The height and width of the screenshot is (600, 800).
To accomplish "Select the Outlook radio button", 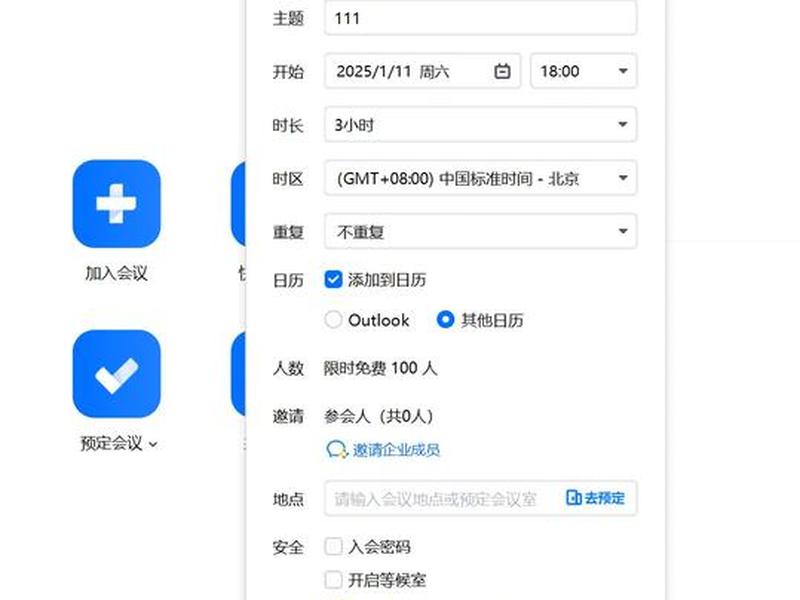I will click(333, 320).
